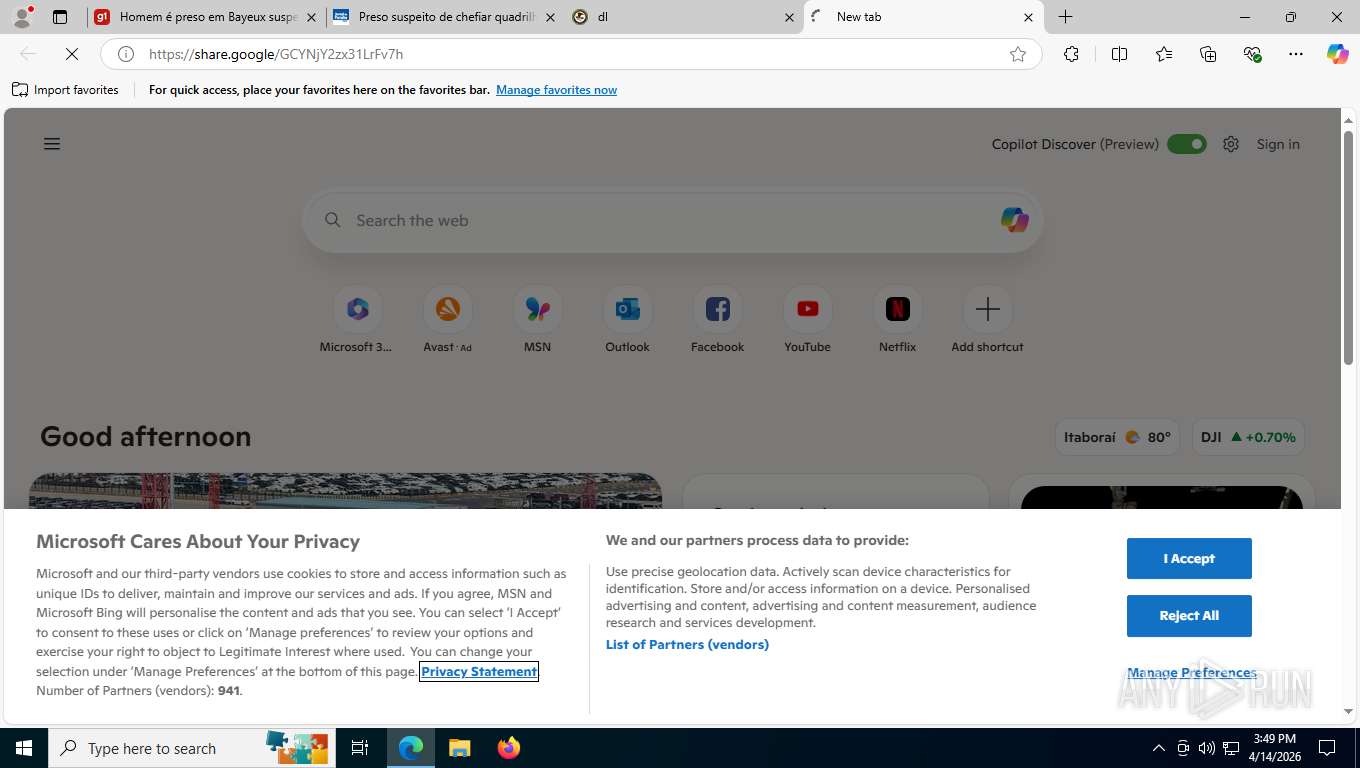Viewport: 1360px width, 768px height.
Task: Open the YouTube shortcut
Action: tap(808, 320)
